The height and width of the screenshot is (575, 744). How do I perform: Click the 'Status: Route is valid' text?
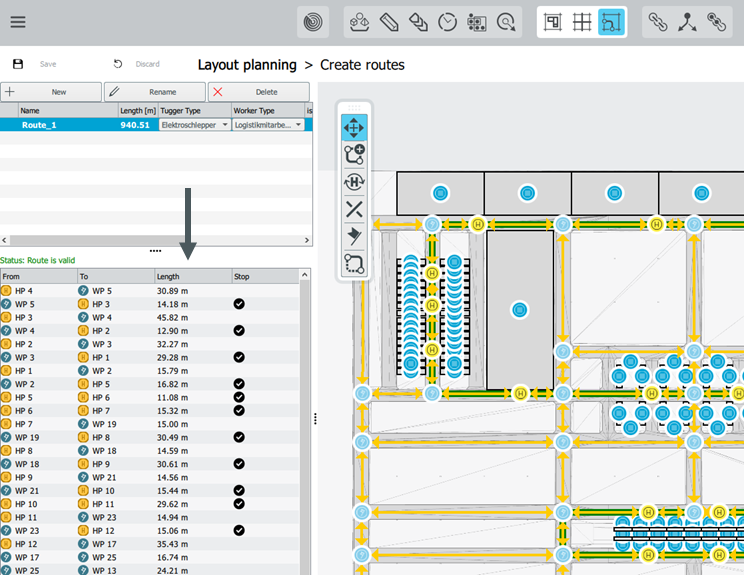[x=37, y=260]
